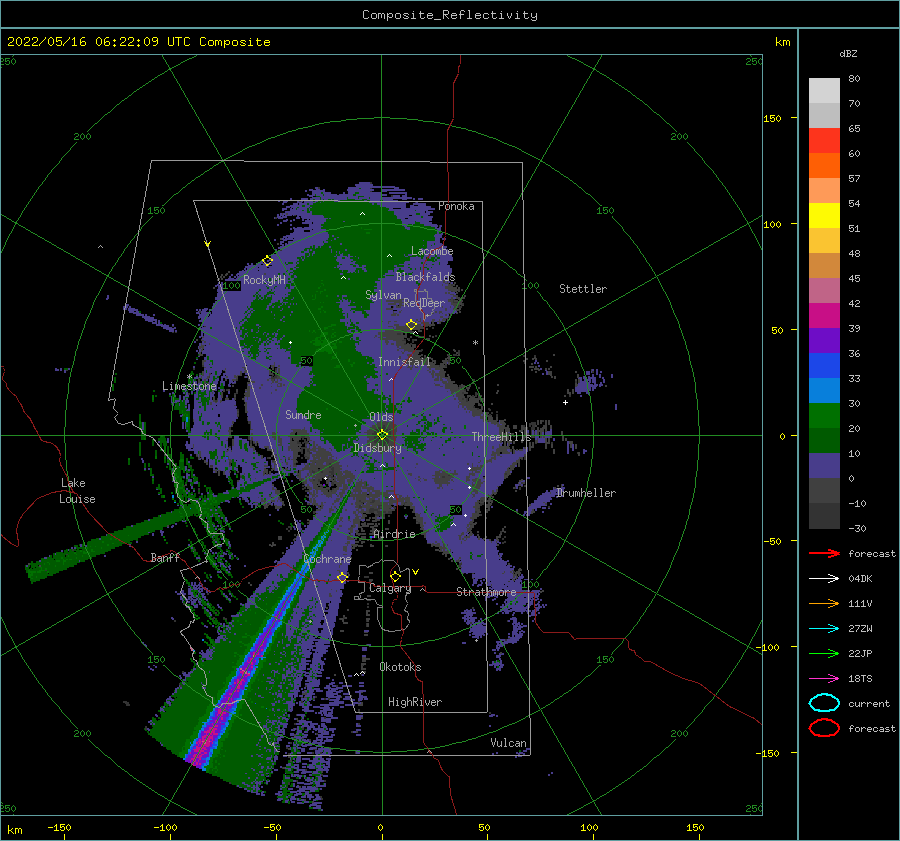Click the asterisk marker south of Stettler
Viewport: 900px width, 841px height.
(x=475, y=343)
